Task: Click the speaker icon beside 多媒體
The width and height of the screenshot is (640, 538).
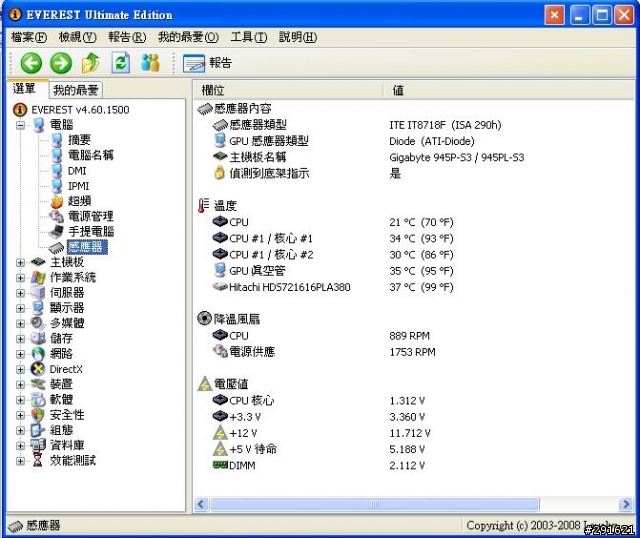Action: pyautogui.click(x=38, y=323)
